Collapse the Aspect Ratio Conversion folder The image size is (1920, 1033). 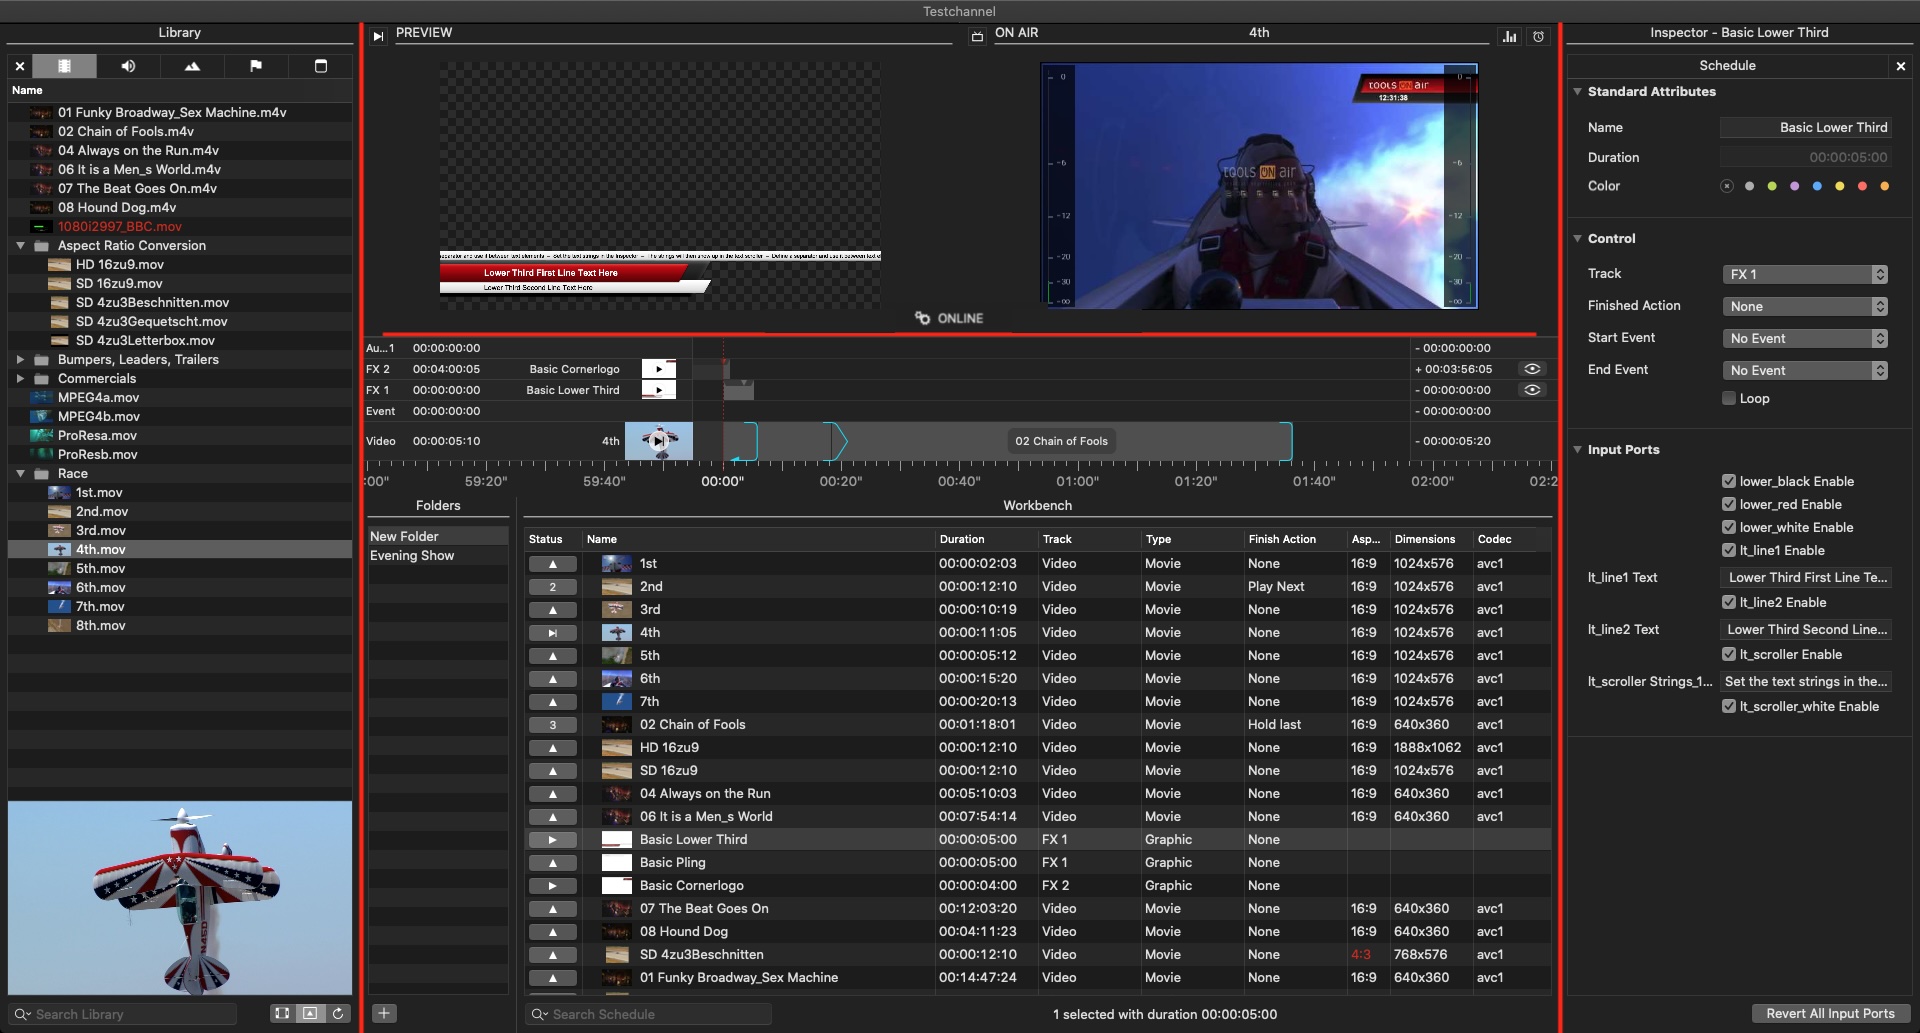(20, 245)
